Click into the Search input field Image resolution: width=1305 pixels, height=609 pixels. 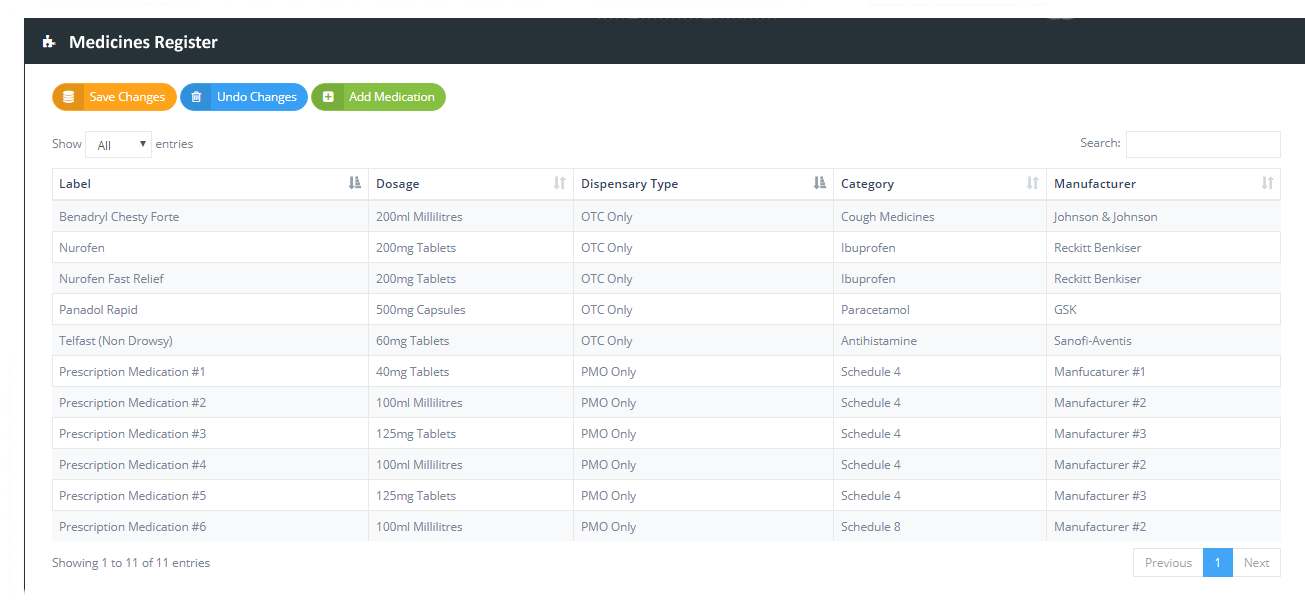[x=1202, y=144]
